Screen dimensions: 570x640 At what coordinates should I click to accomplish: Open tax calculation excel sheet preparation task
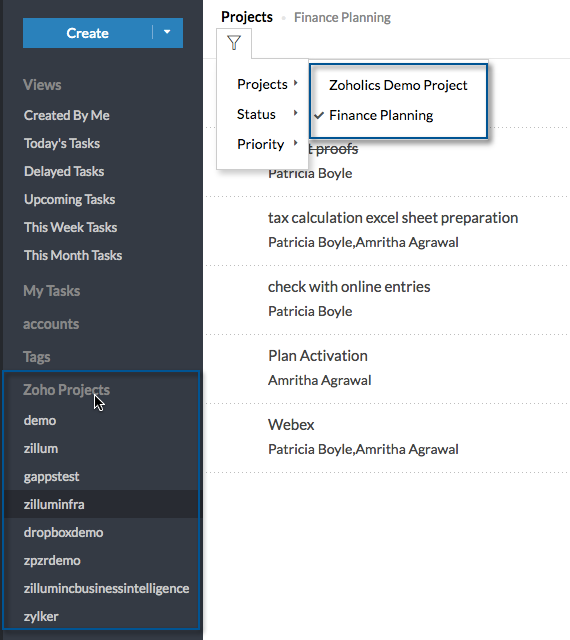[x=393, y=218]
